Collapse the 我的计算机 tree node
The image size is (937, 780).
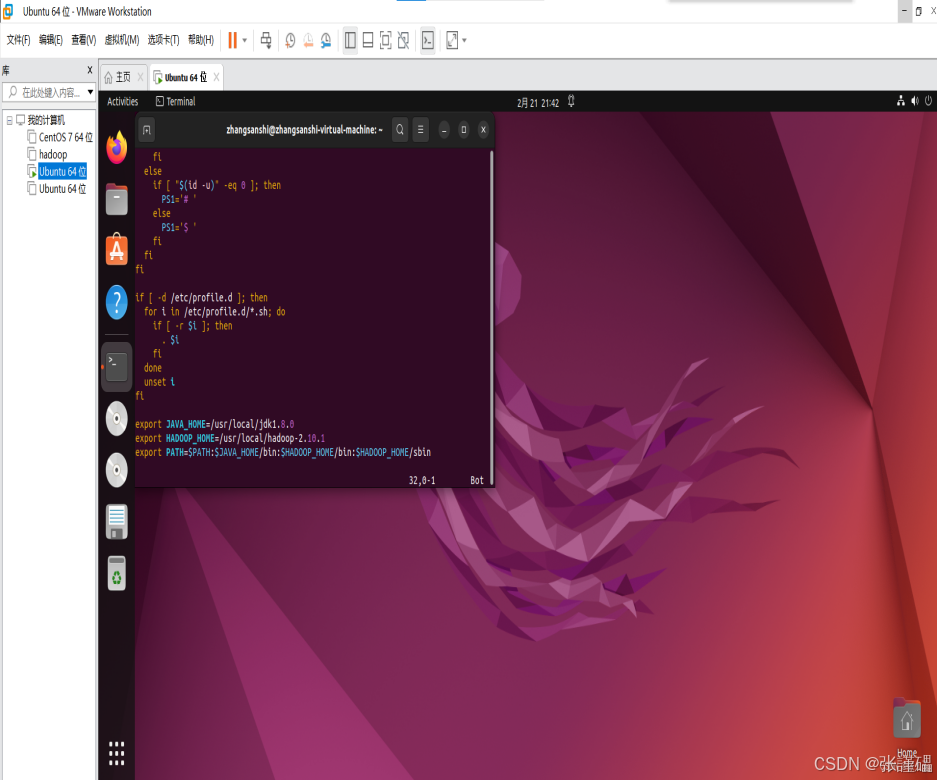pos(10,120)
